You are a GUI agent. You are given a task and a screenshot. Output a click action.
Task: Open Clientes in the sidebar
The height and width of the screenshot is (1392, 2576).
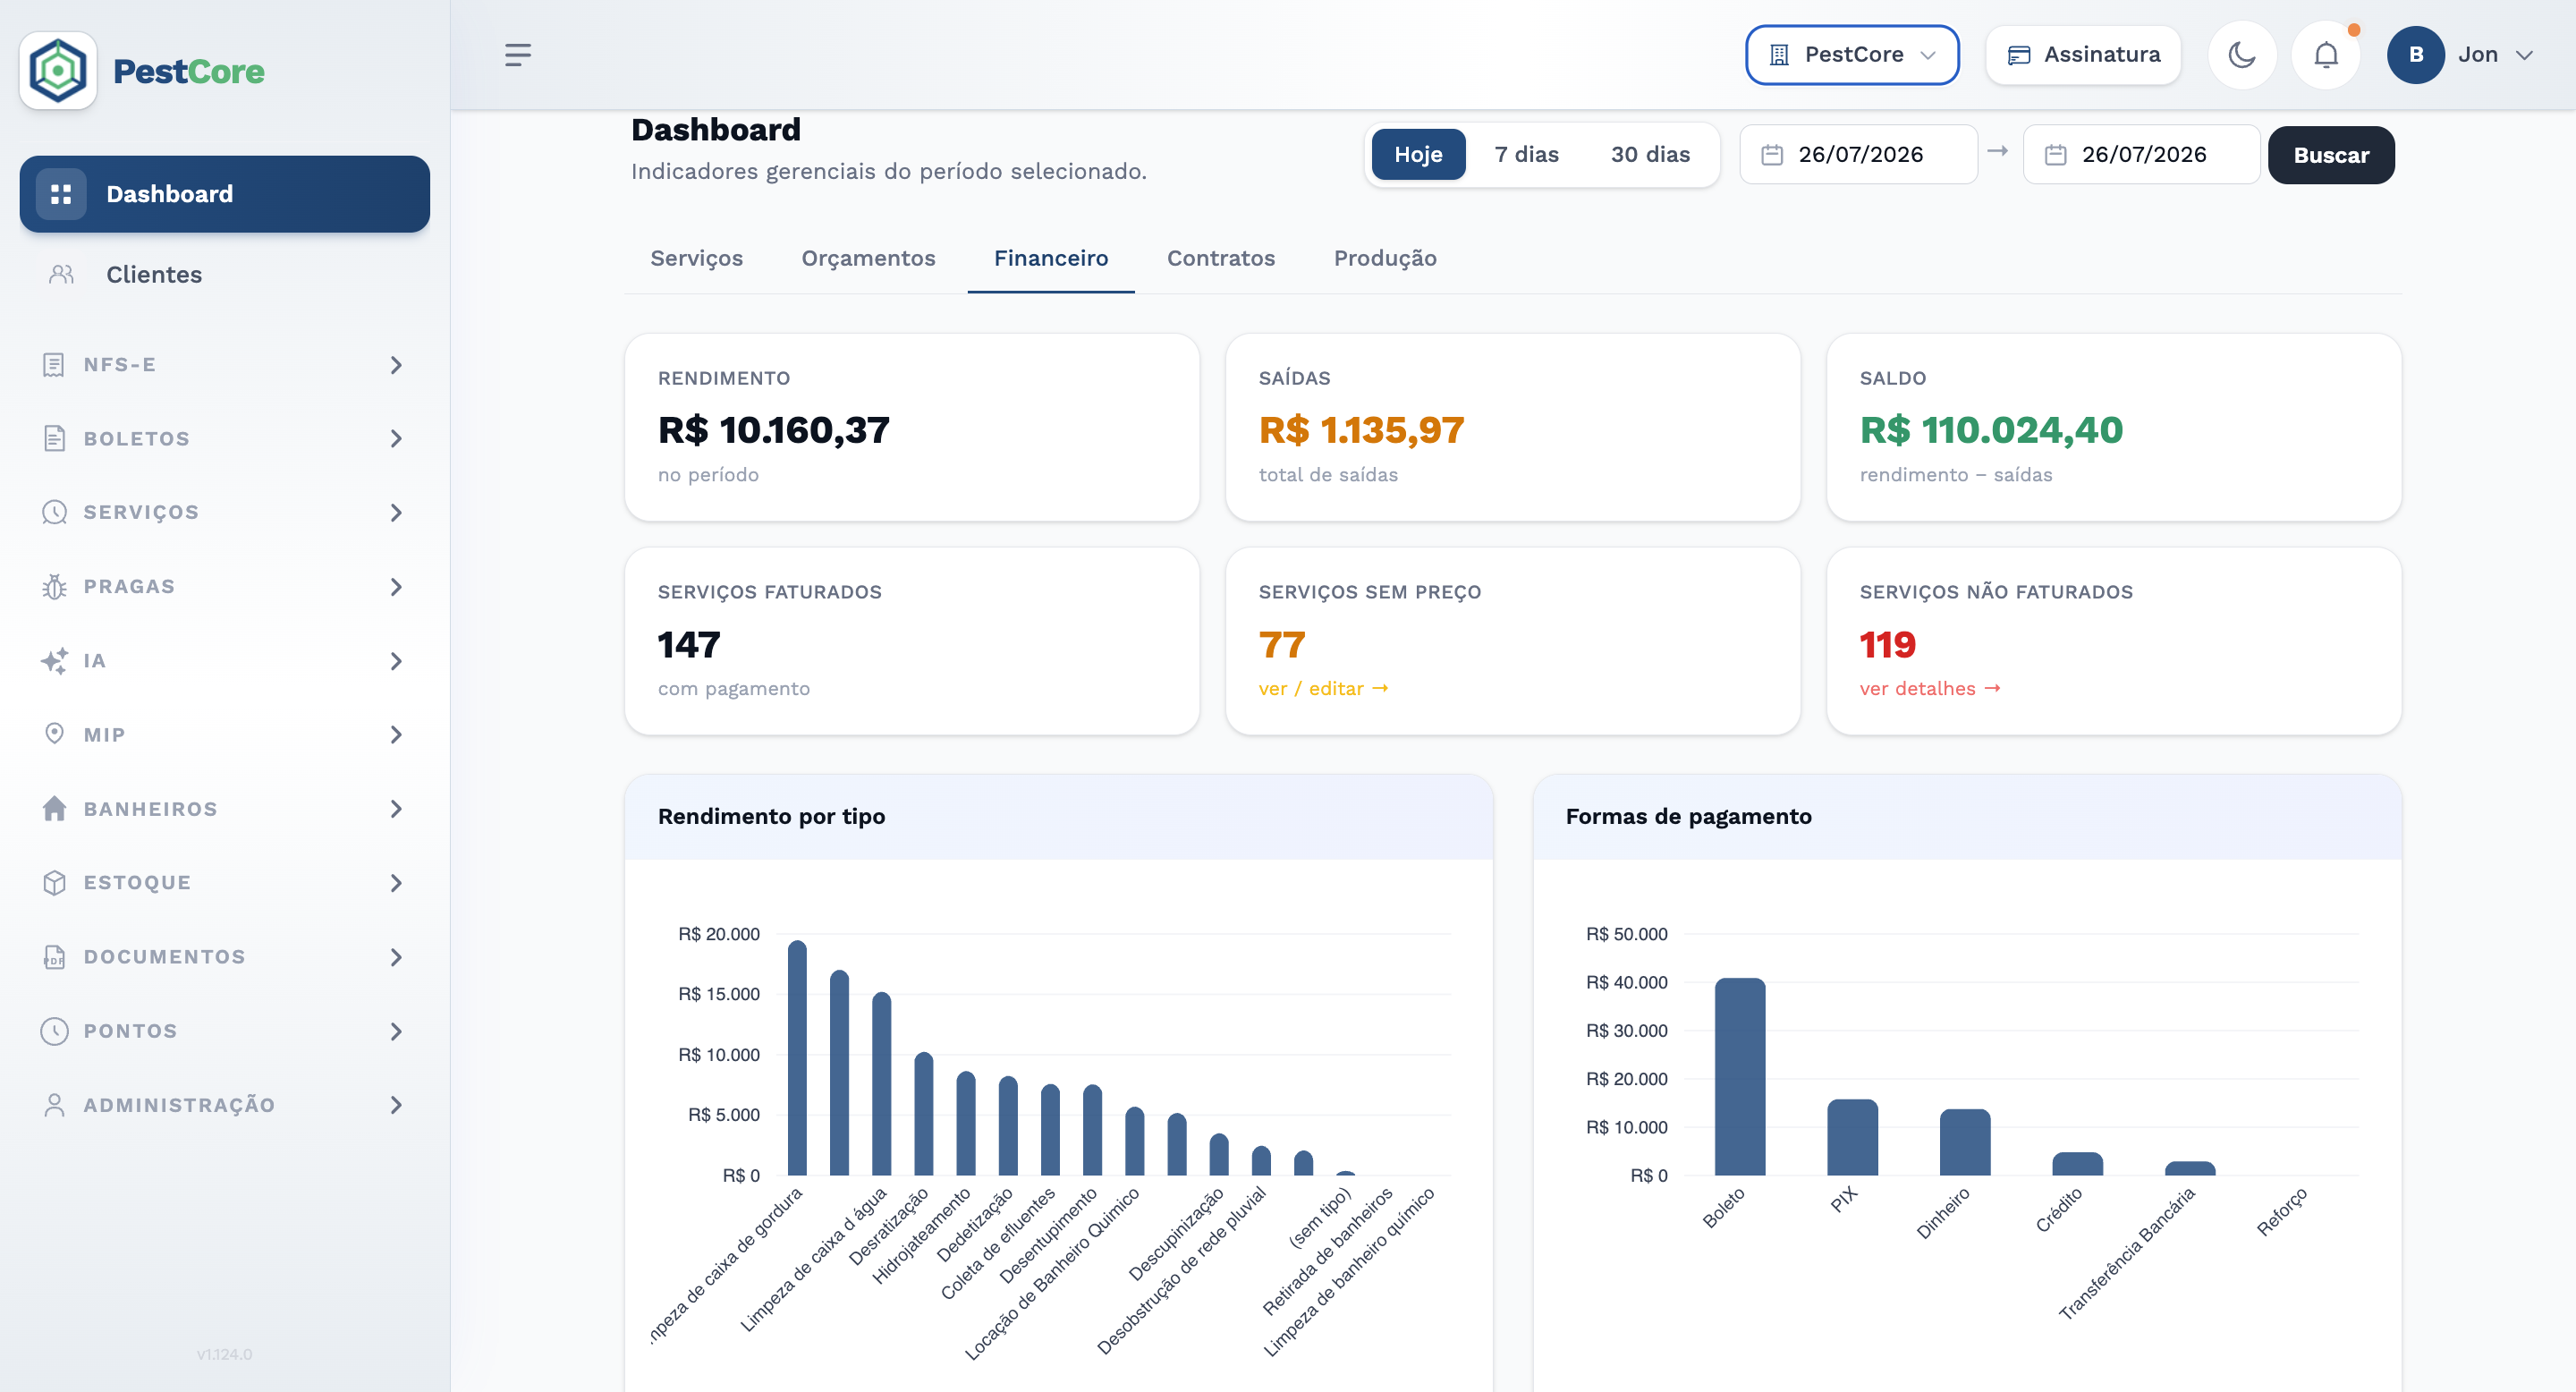click(225, 275)
